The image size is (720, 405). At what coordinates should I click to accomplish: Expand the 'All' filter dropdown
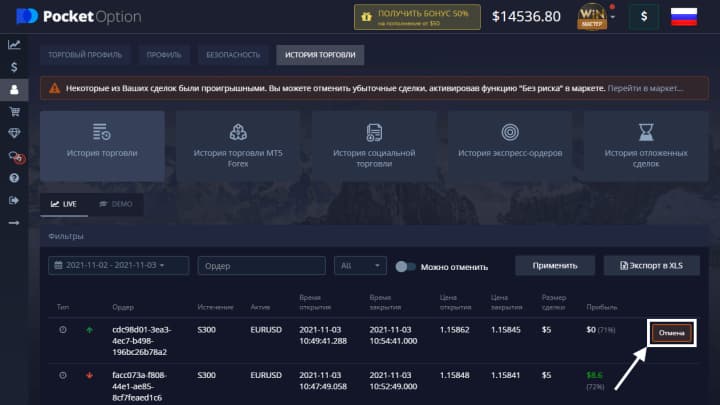[360, 266]
